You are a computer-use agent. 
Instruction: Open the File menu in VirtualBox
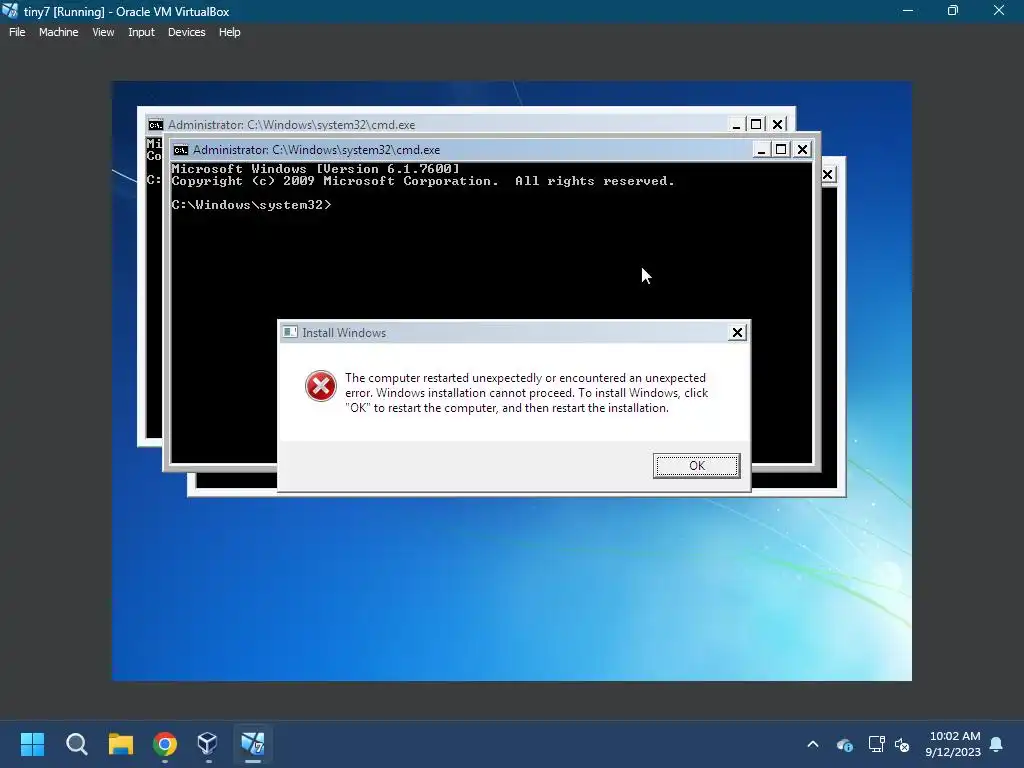[x=17, y=32]
